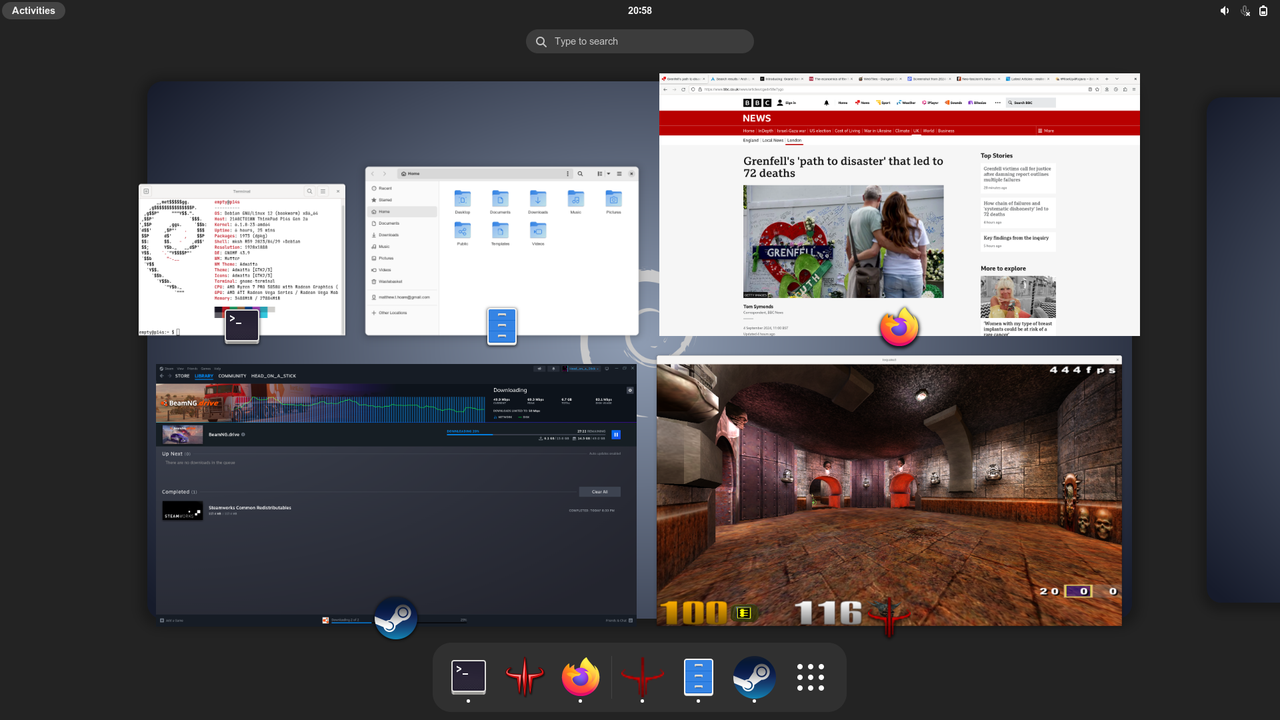Show the applications grid
The width and height of the screenshot is (1280, 720).
pos(810,677)
